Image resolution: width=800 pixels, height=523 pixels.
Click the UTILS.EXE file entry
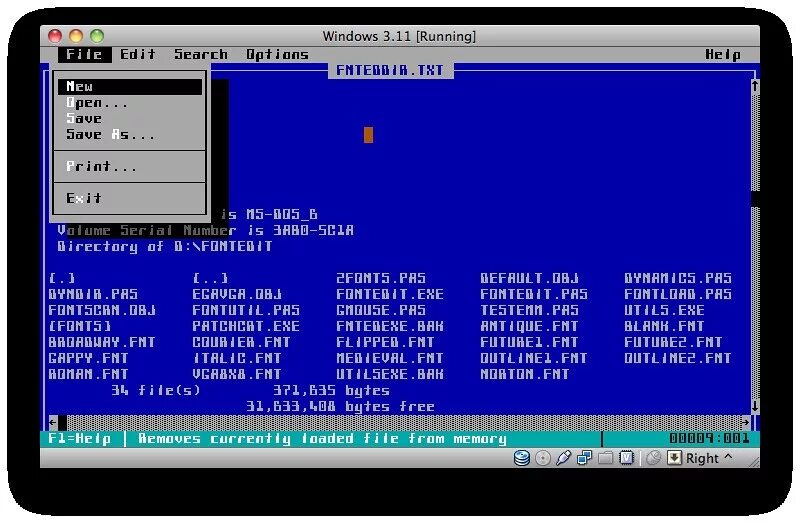pos(664,310)
